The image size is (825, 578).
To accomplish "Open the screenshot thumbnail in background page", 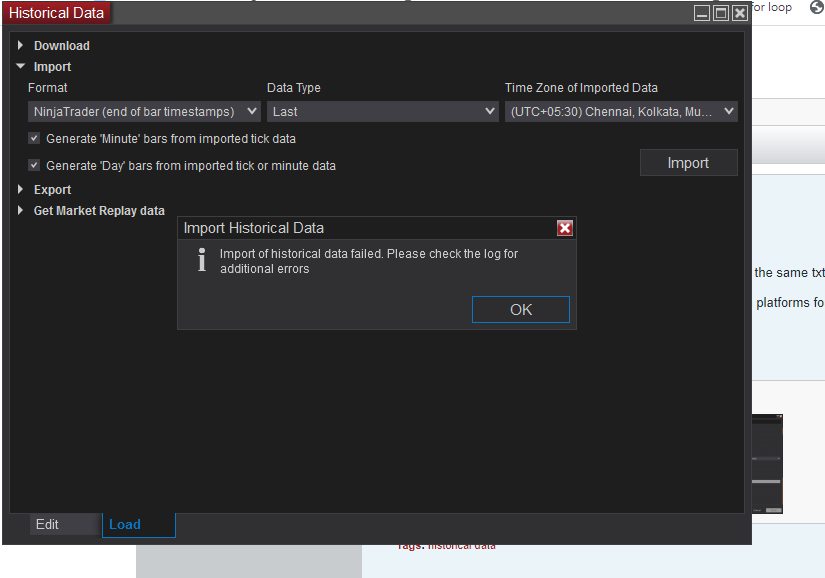I will [767, 464].
